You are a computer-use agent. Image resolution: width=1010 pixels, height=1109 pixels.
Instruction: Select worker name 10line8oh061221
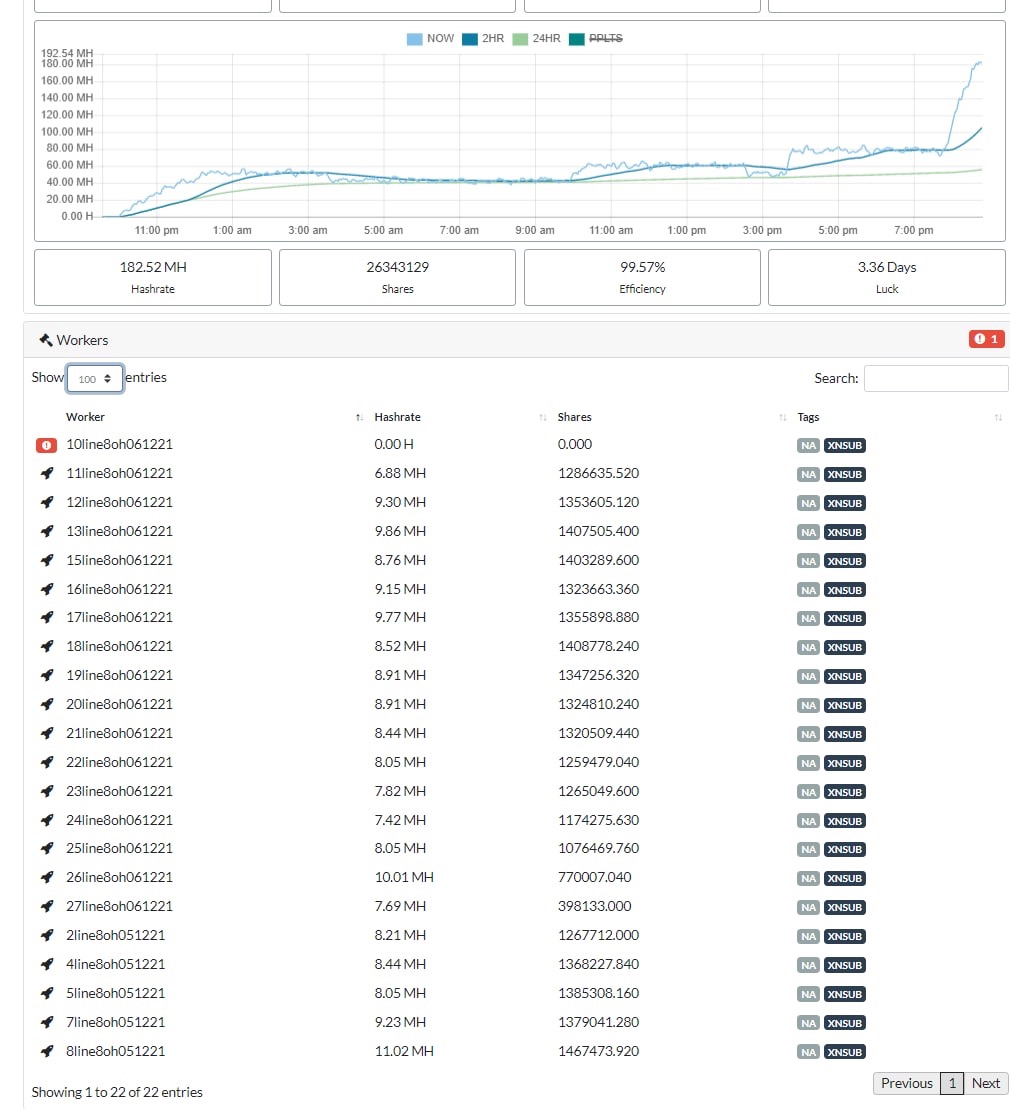[120, 445]
